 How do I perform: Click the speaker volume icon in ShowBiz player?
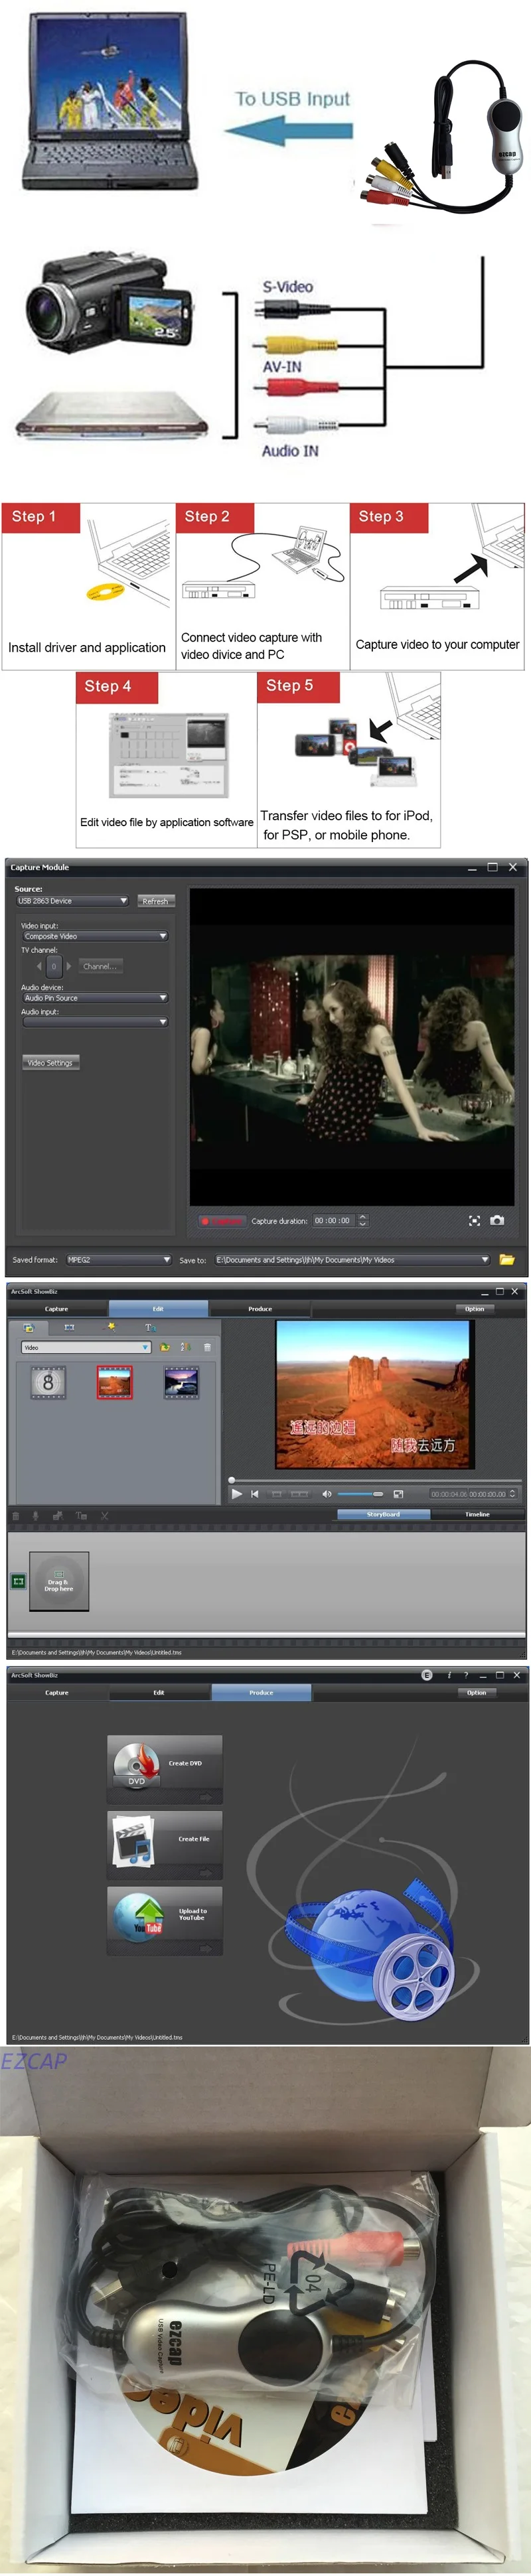click(x=326, y=1493)
